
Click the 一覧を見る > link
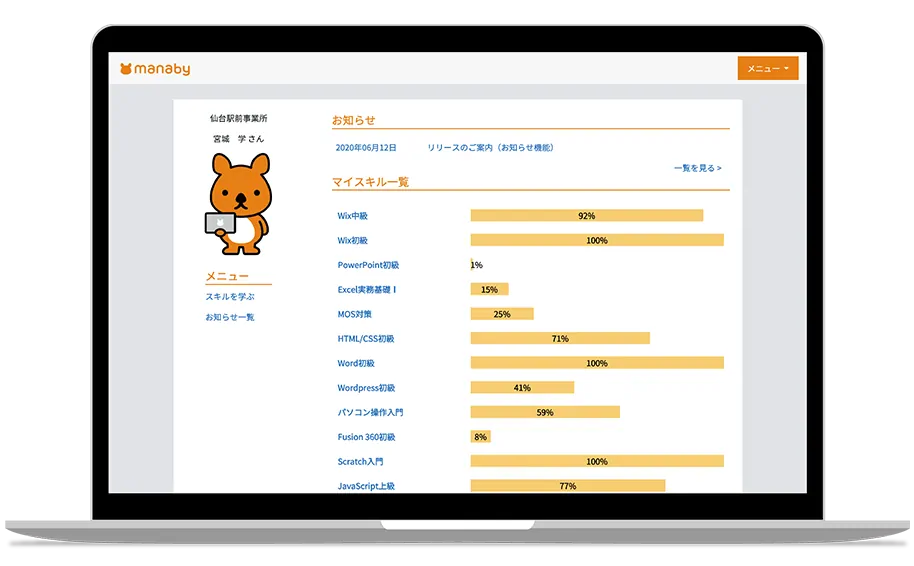coord(697,168)
